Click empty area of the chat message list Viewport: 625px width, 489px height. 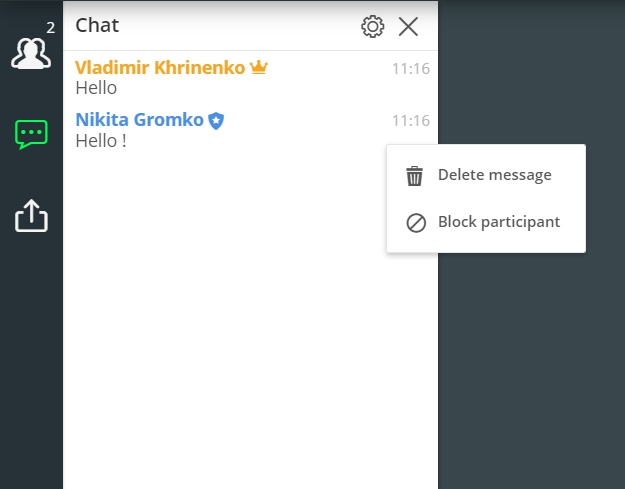click(x=223, y=319)
